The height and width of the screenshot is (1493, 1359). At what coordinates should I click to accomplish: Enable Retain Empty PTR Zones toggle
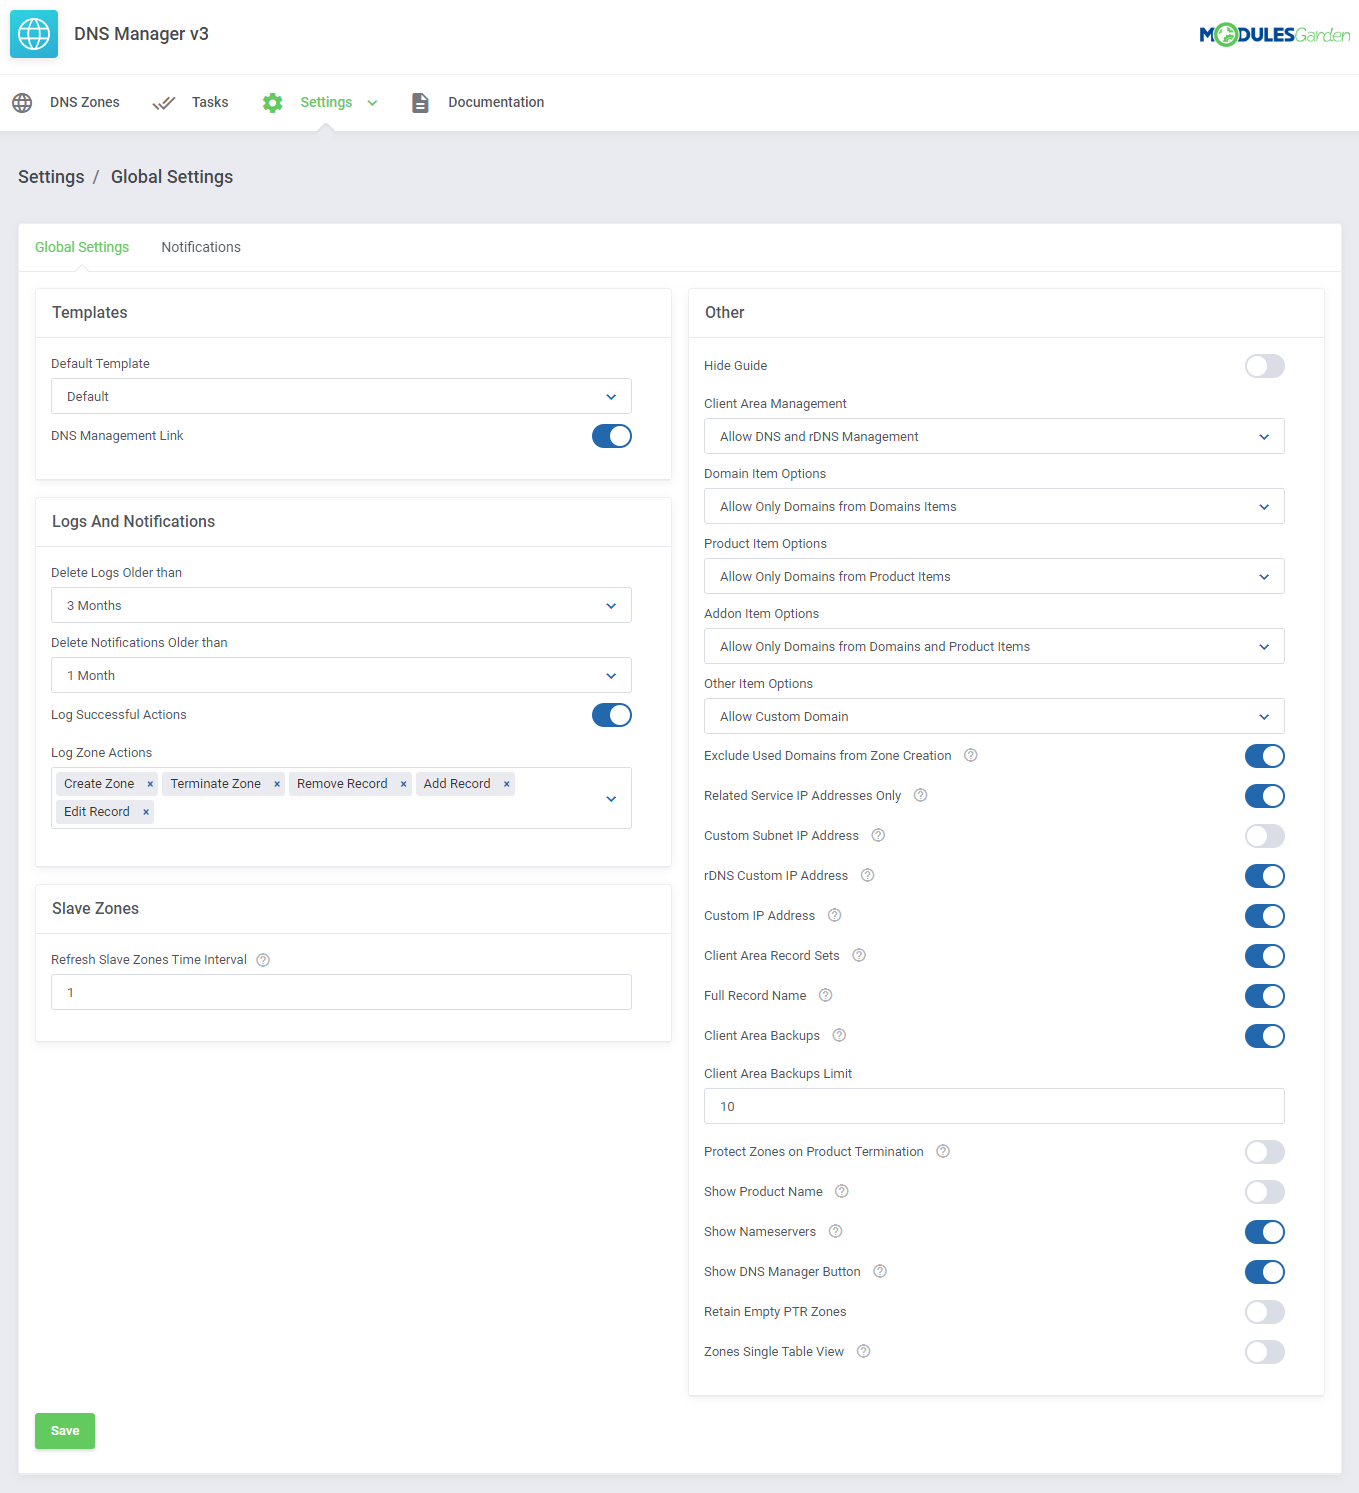1265,1312
